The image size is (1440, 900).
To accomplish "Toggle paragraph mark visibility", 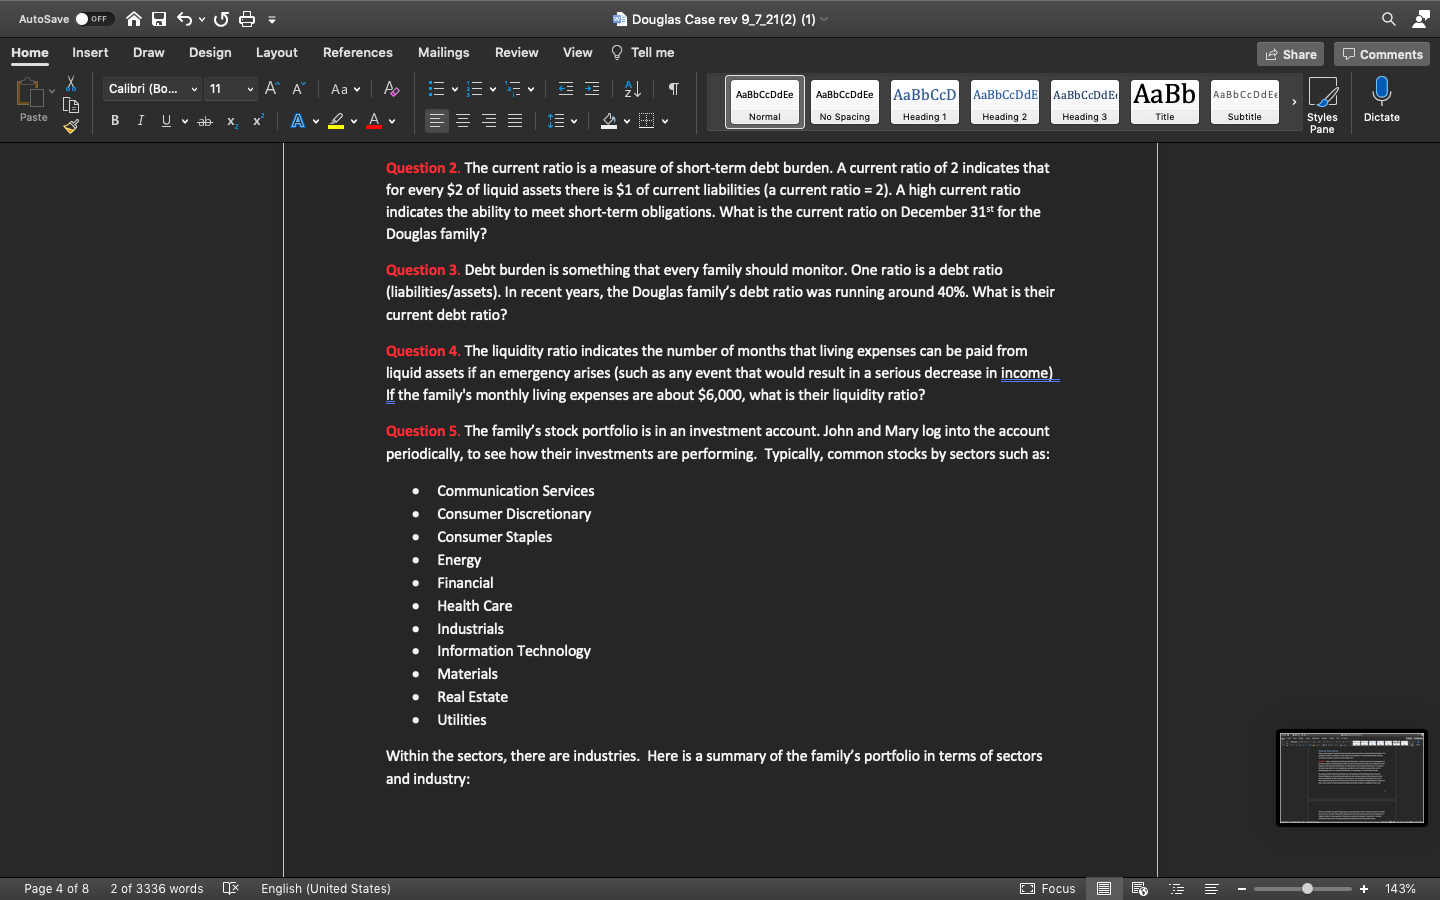I will (x=672, y=89).
